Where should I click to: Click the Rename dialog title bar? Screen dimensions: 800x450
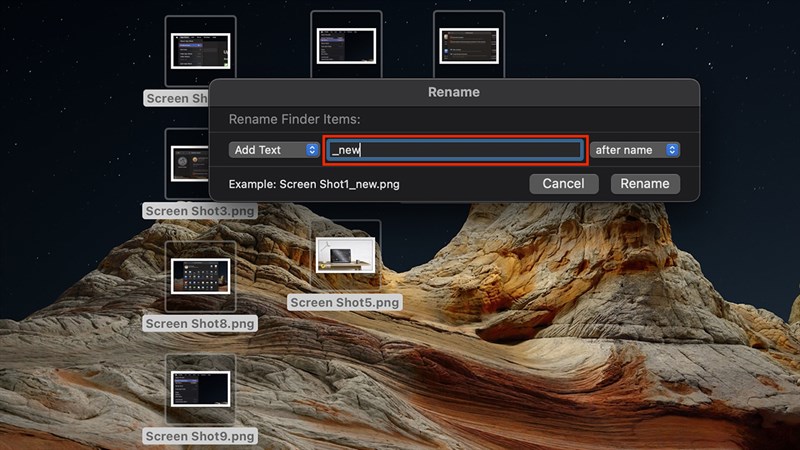pos(453,92)
